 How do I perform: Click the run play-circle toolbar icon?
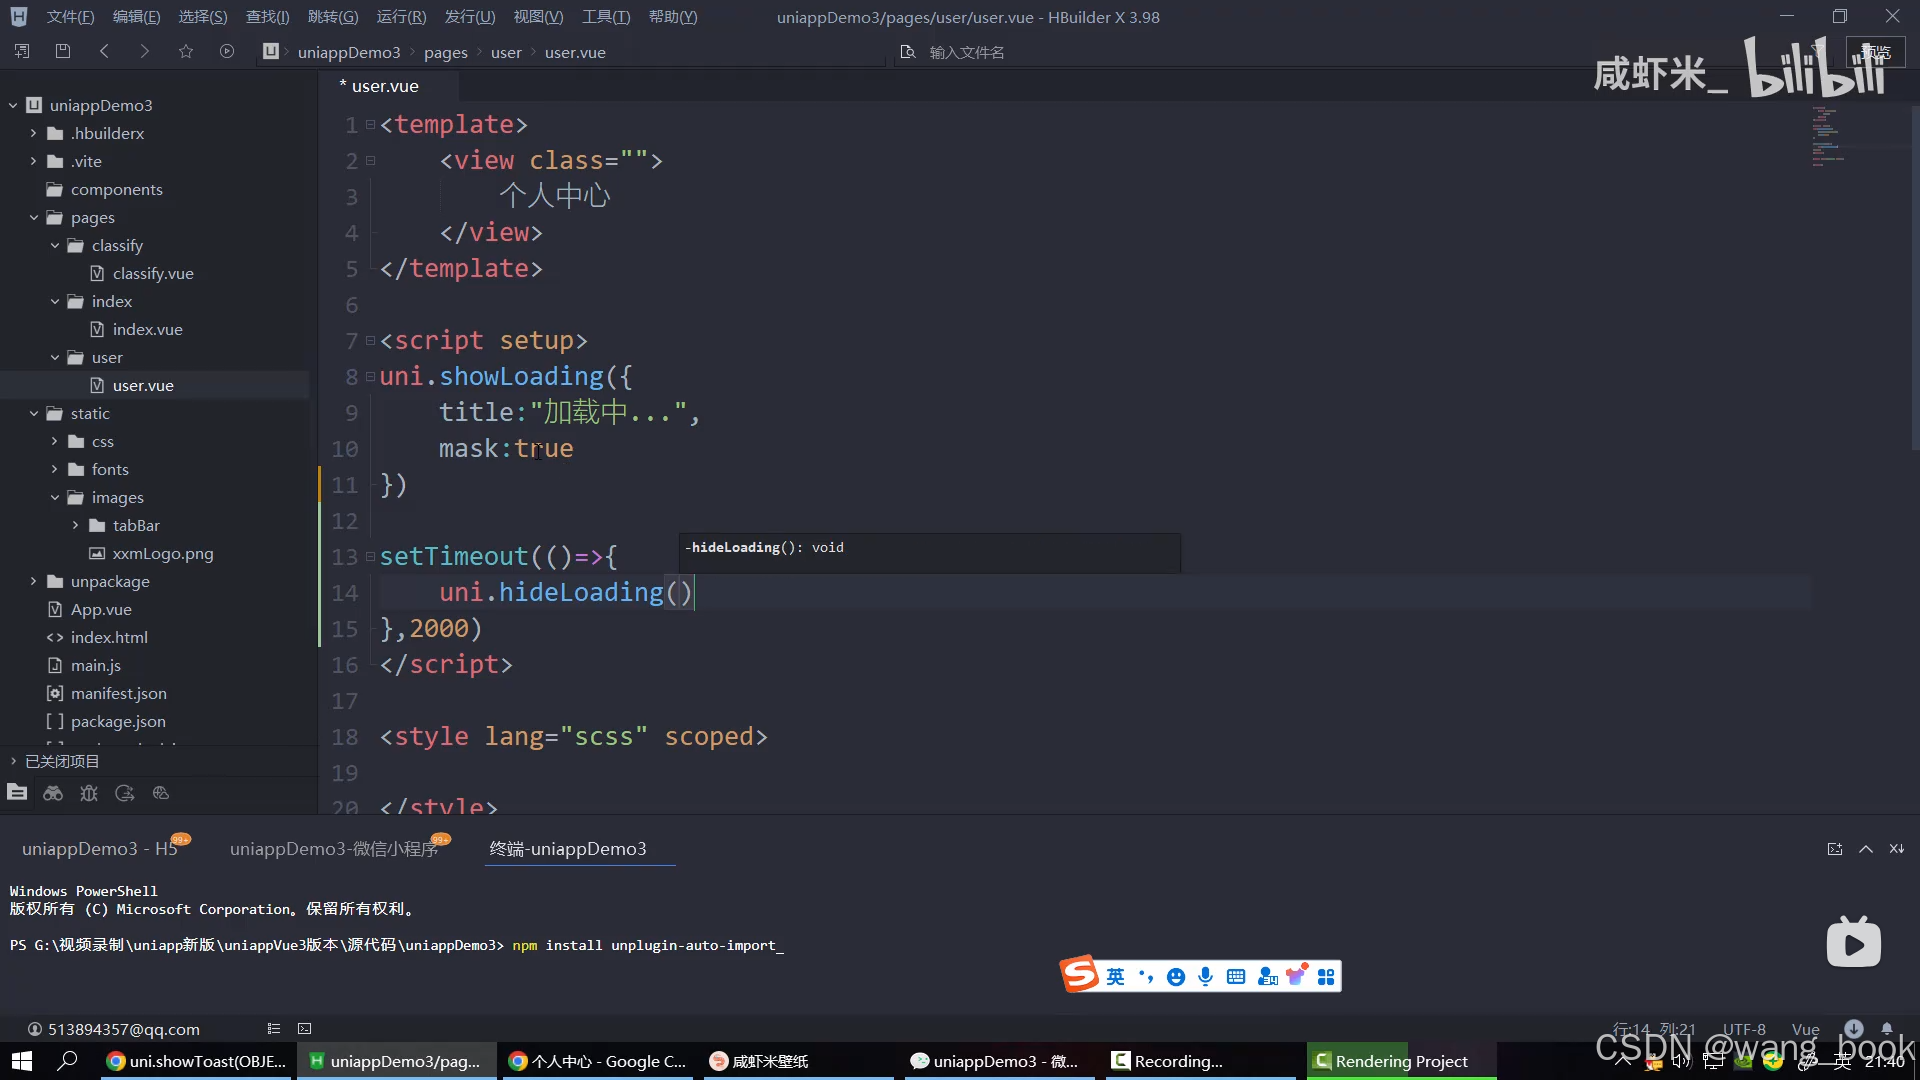click(x=227, y=51)
